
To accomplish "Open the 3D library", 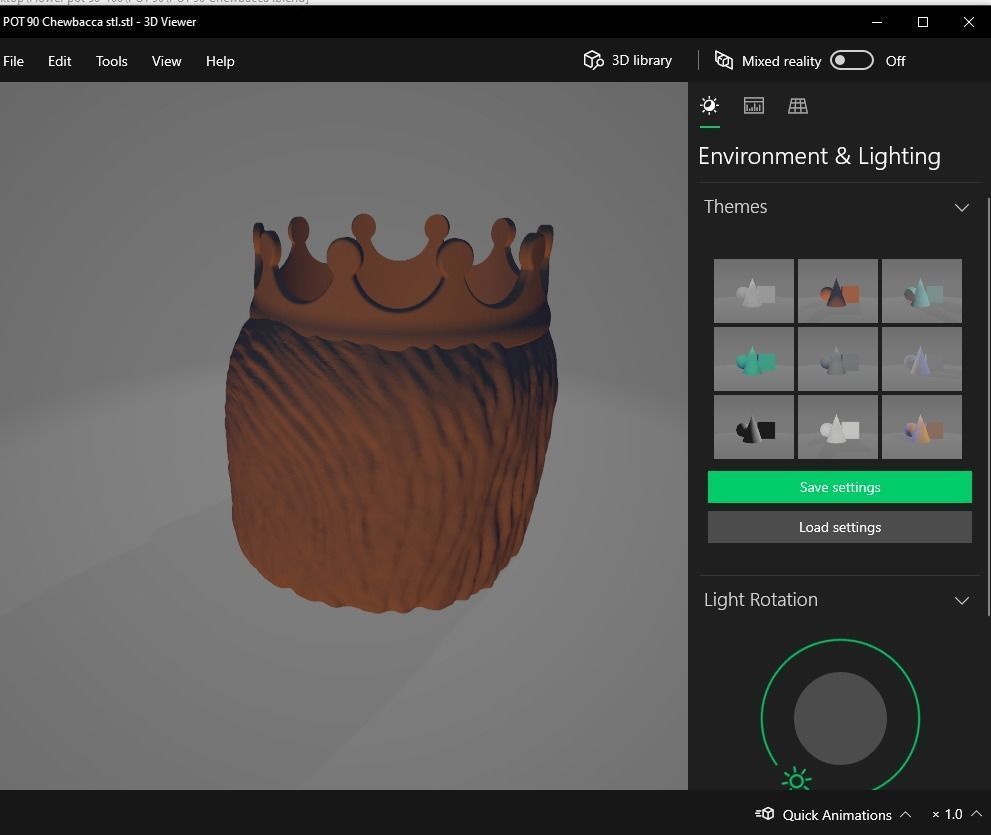I will [x=628, y=60].
